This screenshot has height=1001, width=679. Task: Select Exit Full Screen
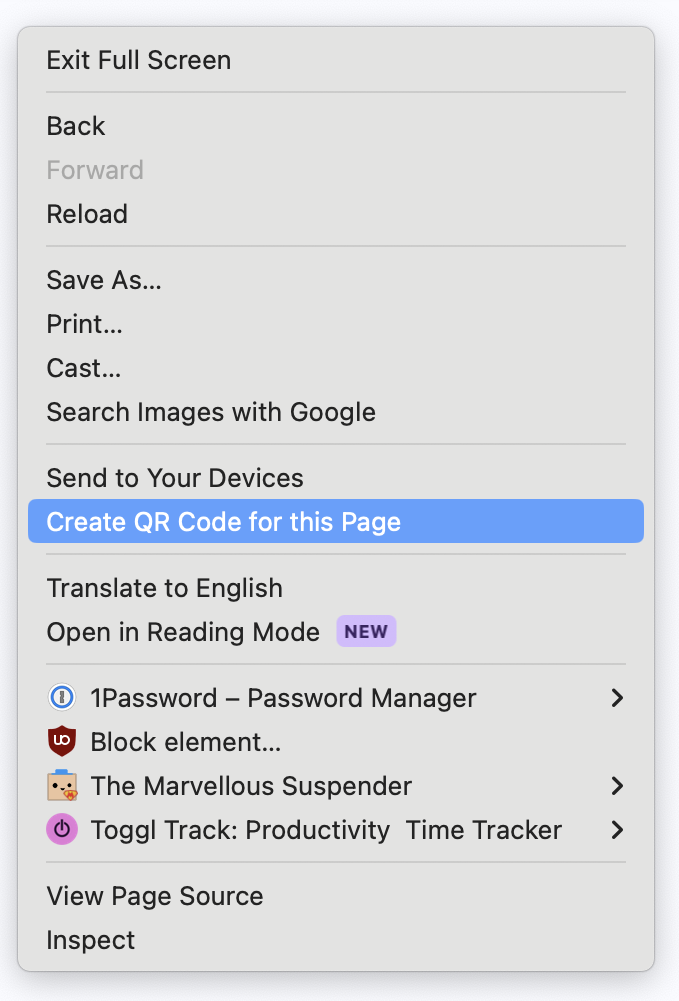(138, 60)
